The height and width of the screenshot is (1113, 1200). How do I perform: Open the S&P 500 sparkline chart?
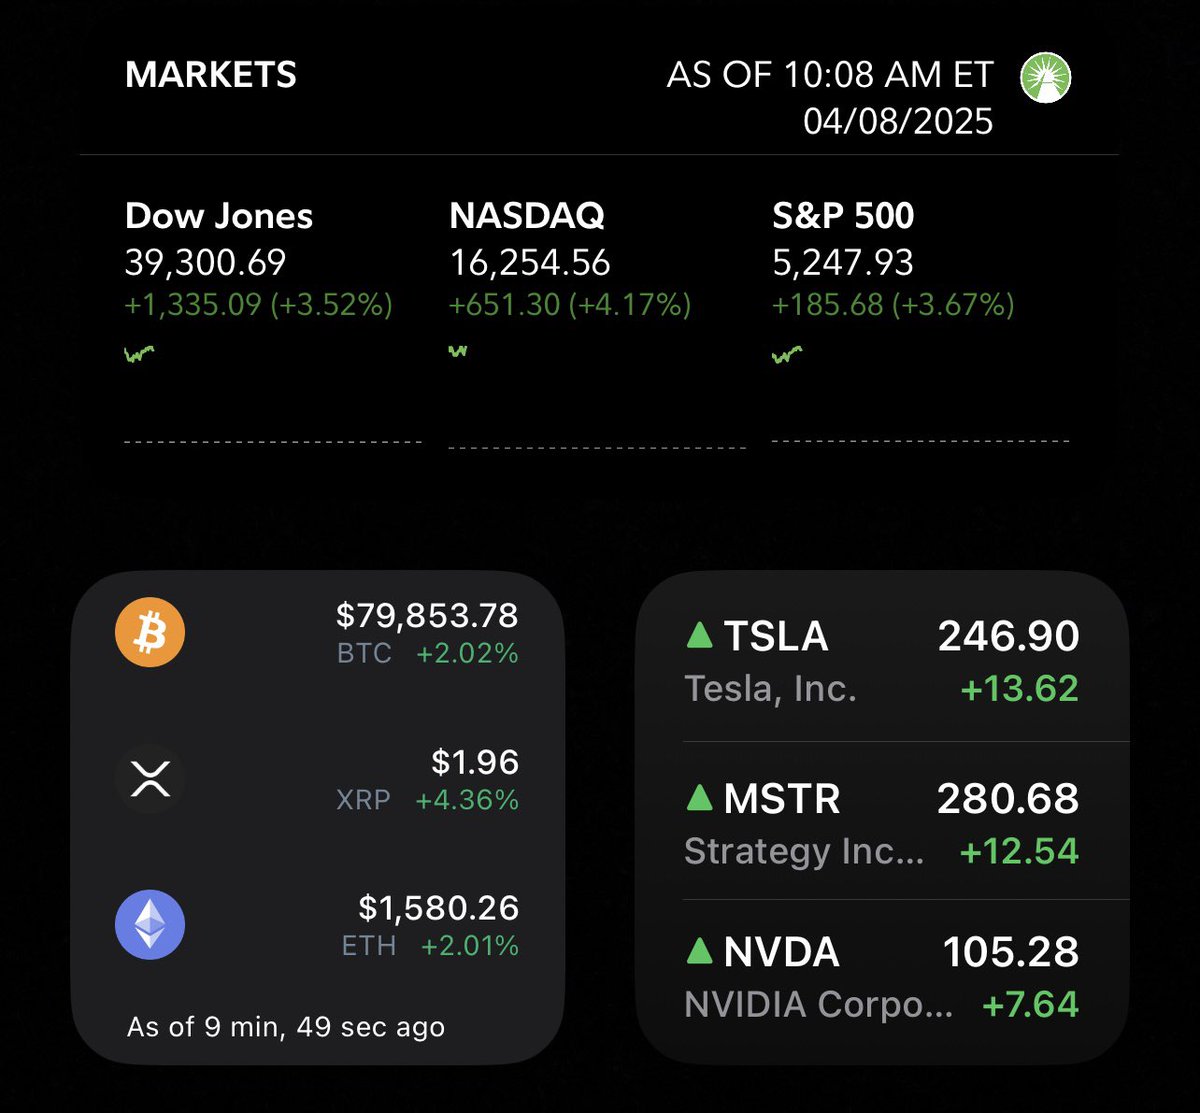[x=787, y=354]
